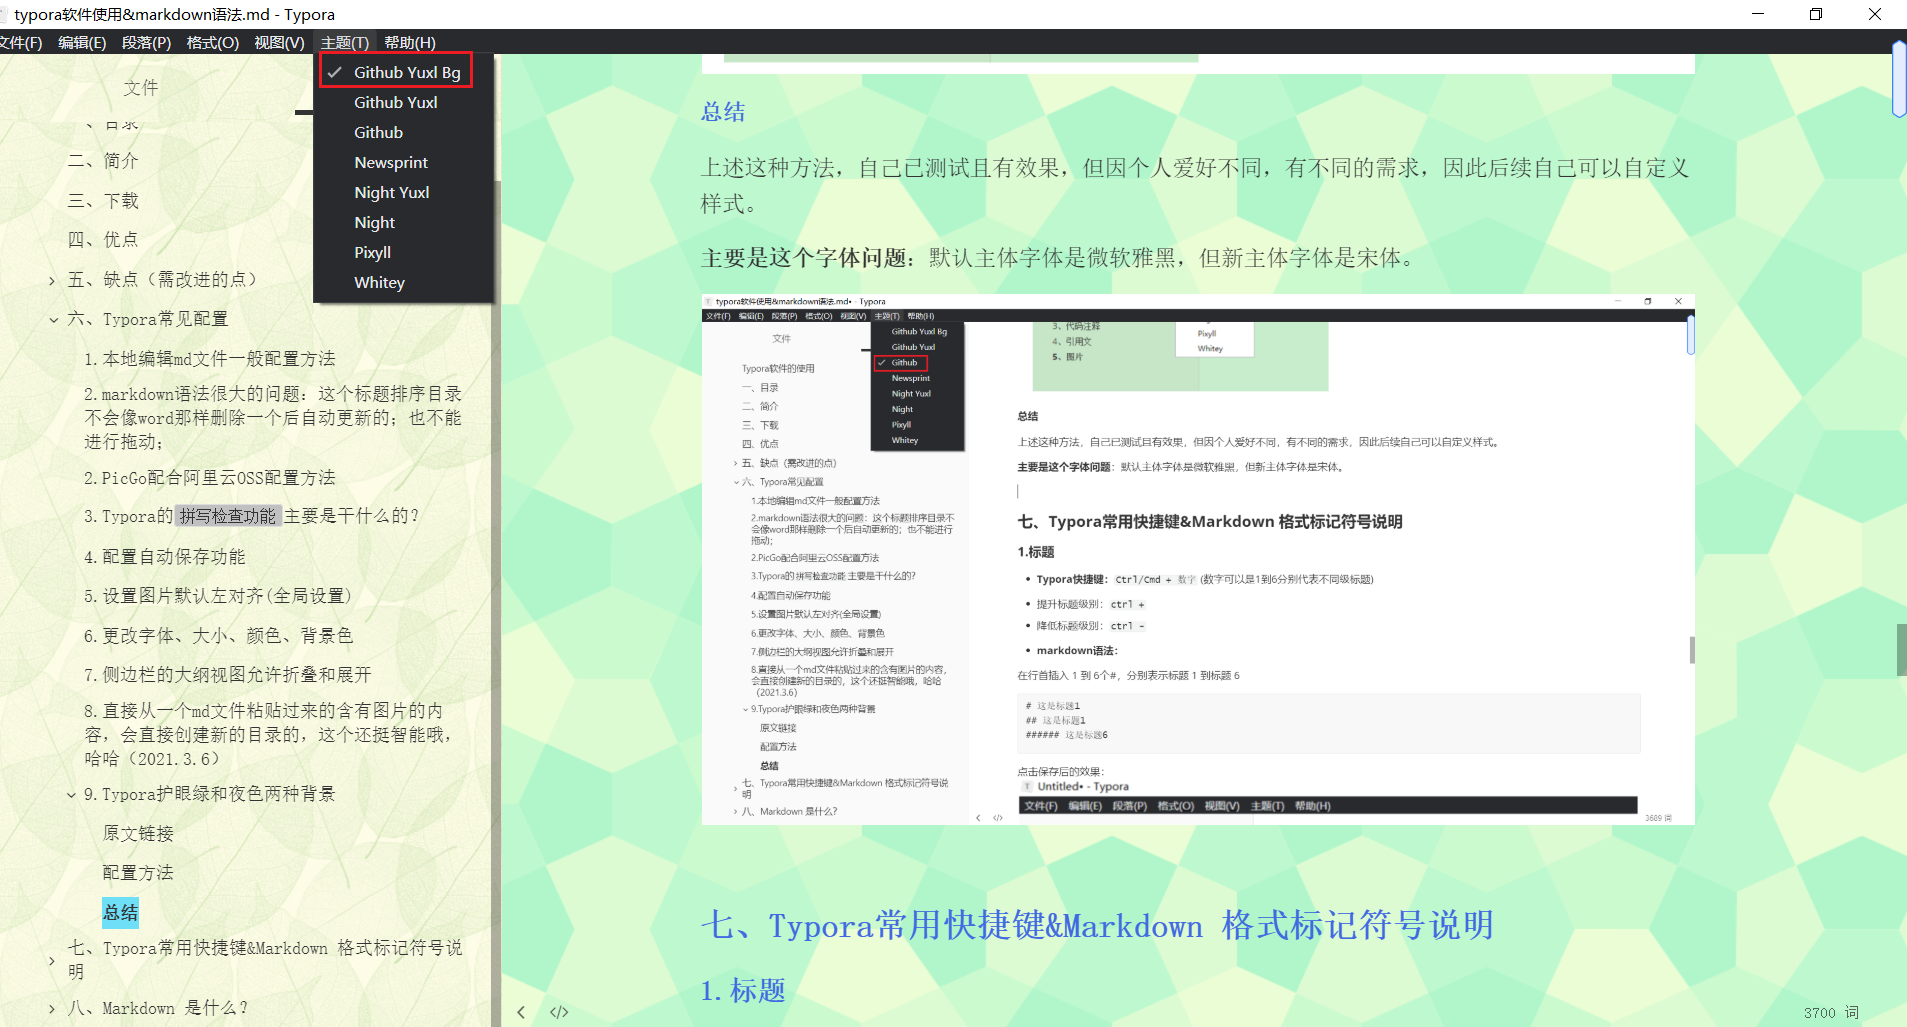This screenshot has height=1027, width=1907.
Task: Toggle the sidebar with the back chevron icon
Action: [x=521, y=1012]
